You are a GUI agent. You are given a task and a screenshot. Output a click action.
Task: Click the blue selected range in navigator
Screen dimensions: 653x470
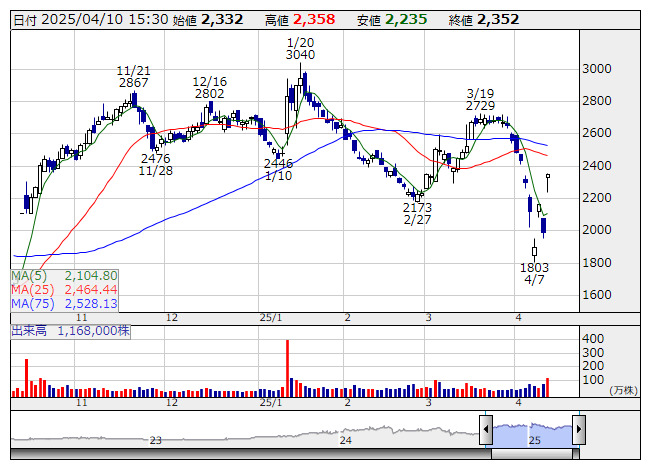pos(533,435)
